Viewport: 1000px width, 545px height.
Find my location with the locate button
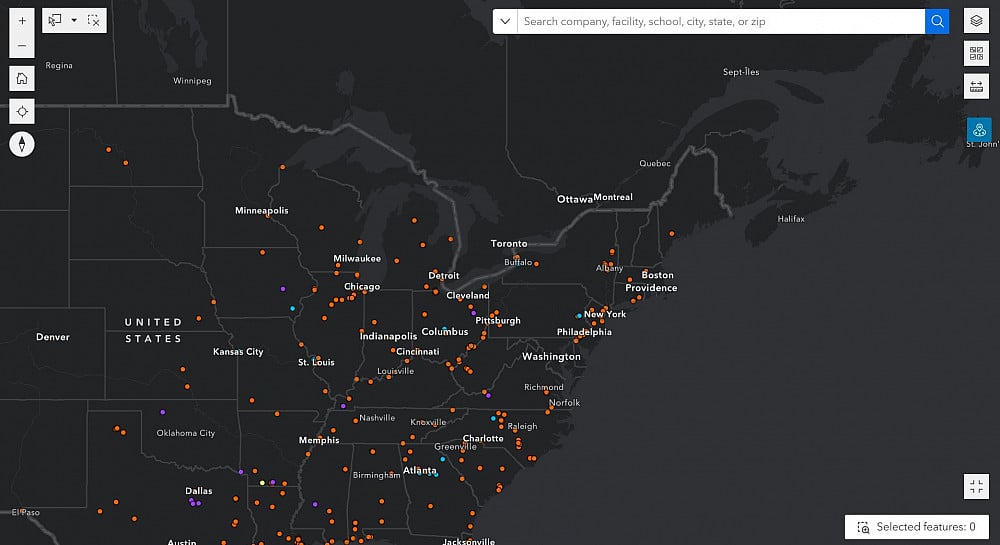point(22,112)
